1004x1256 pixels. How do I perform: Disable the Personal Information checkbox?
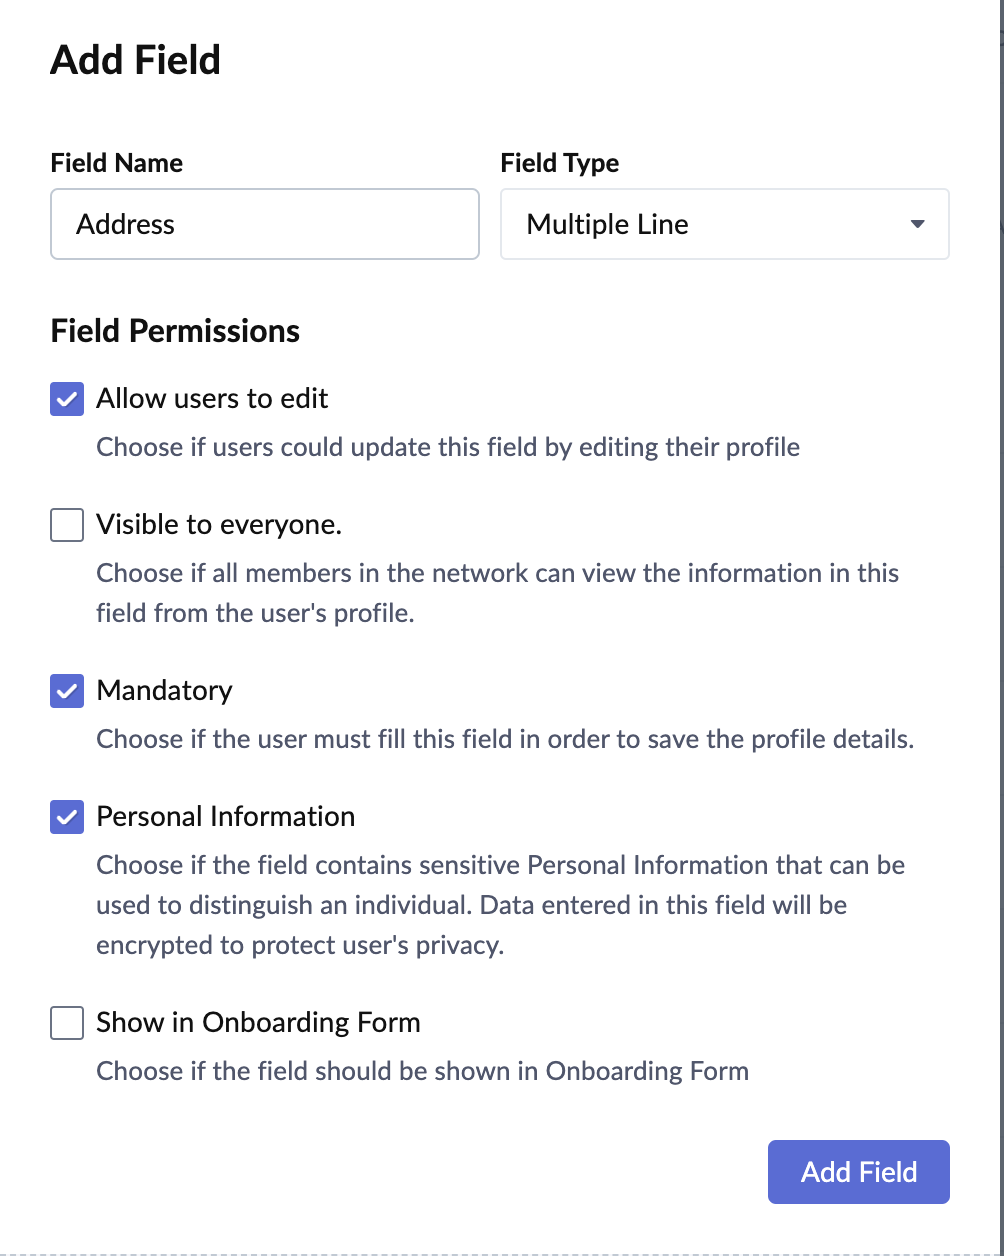coord(67,817)
